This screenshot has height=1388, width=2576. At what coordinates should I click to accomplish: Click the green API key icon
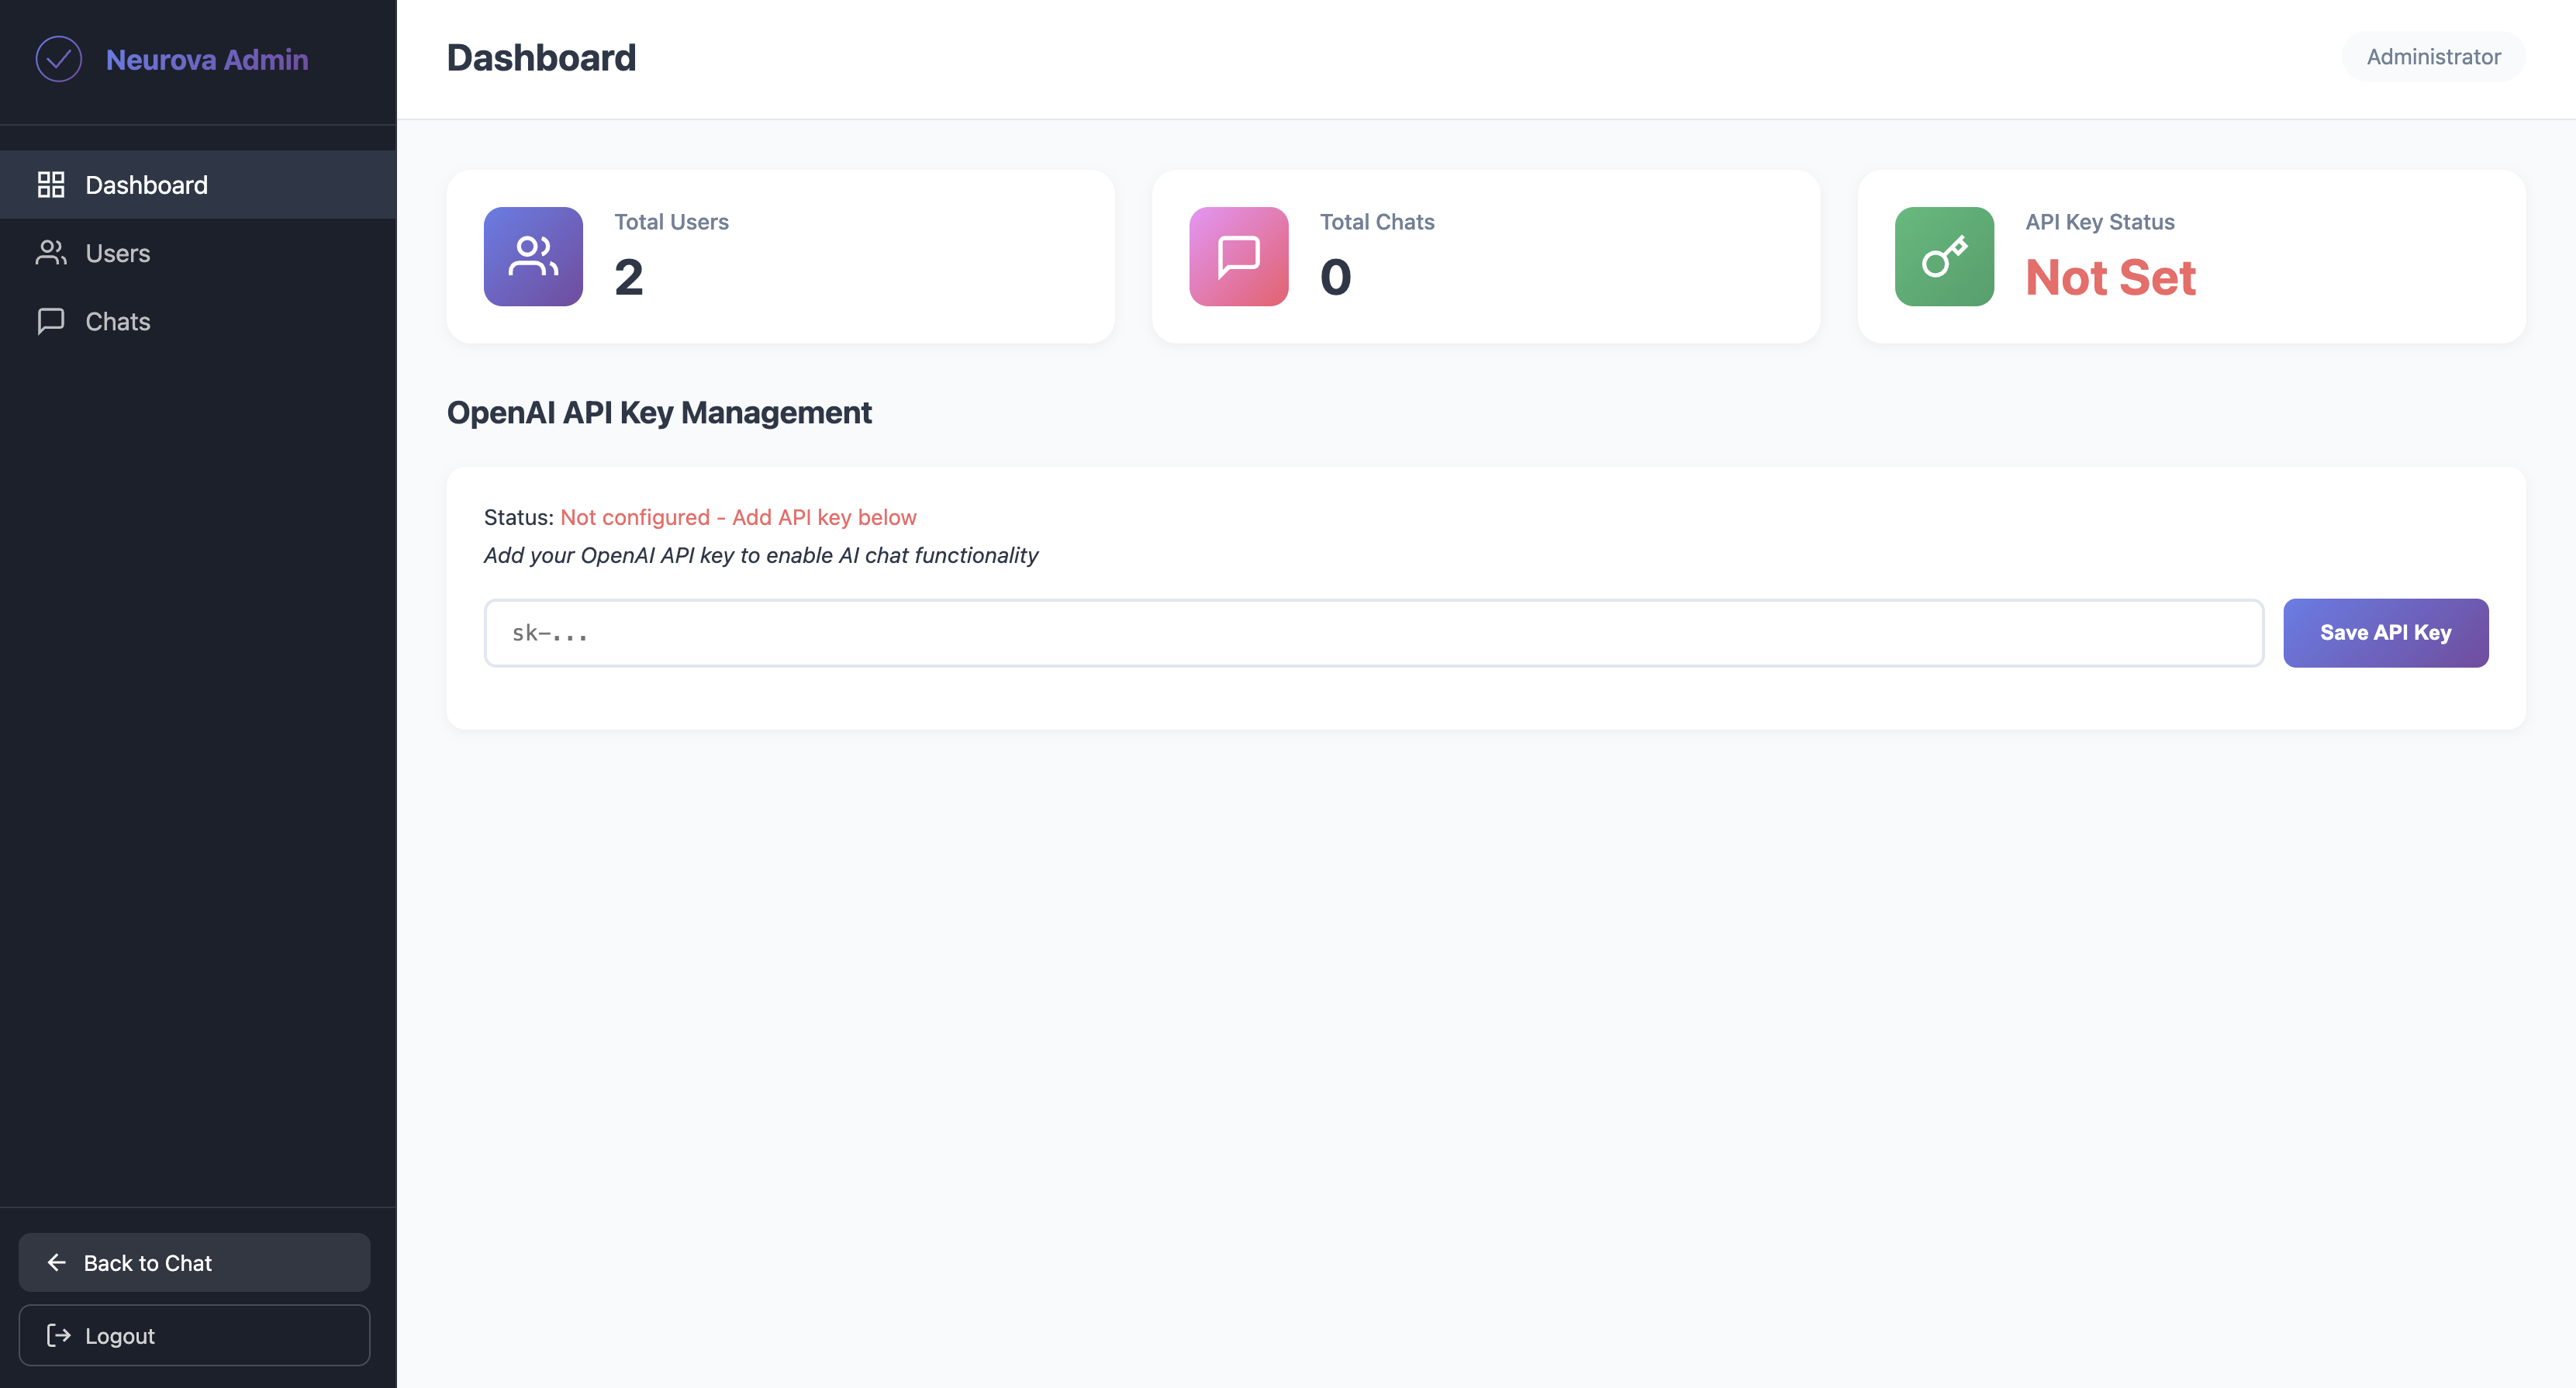[x=1943, y=256]
